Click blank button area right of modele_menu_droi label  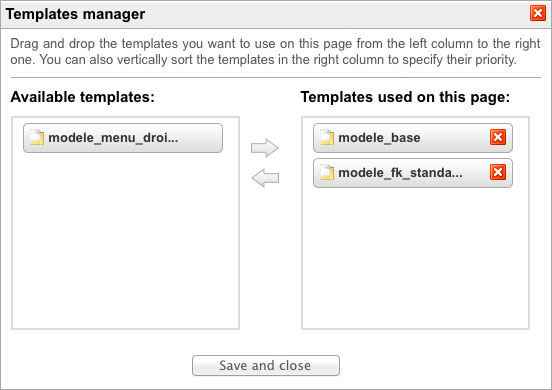click(200, 138)
